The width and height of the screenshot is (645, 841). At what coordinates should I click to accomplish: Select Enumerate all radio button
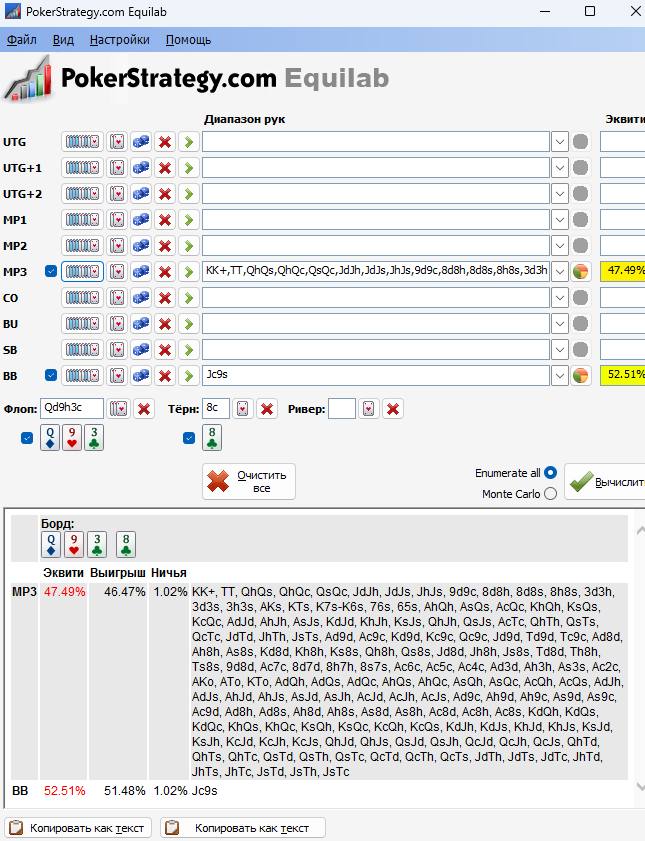pos(551,473)
